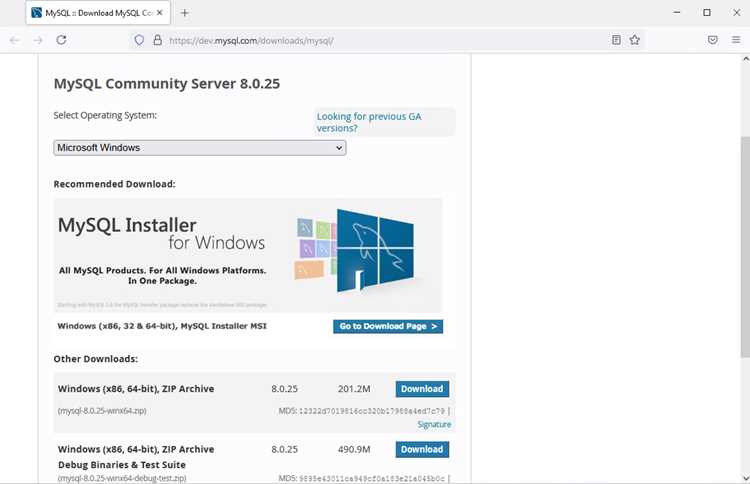
Task: Click the MySQL Installer for Windows banner
Action: click(x=248, y=255)
